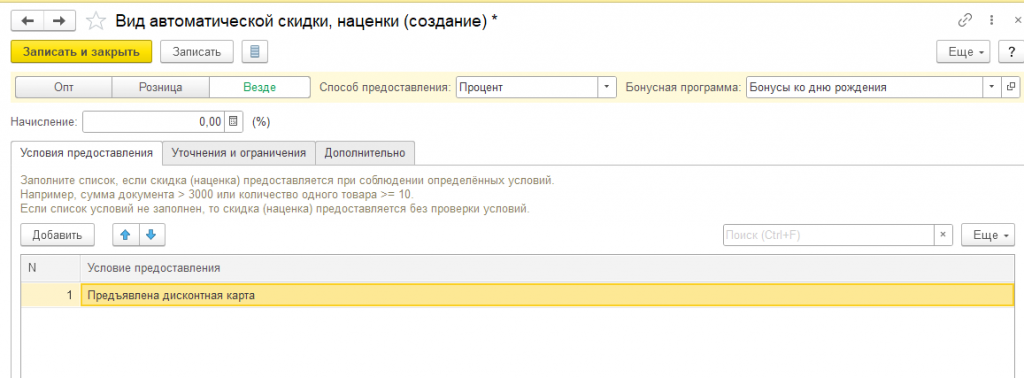The height and width of the screenshot is (378, 1024).
Task: Open top Еще dropdown menu
Action: point(963,52)
